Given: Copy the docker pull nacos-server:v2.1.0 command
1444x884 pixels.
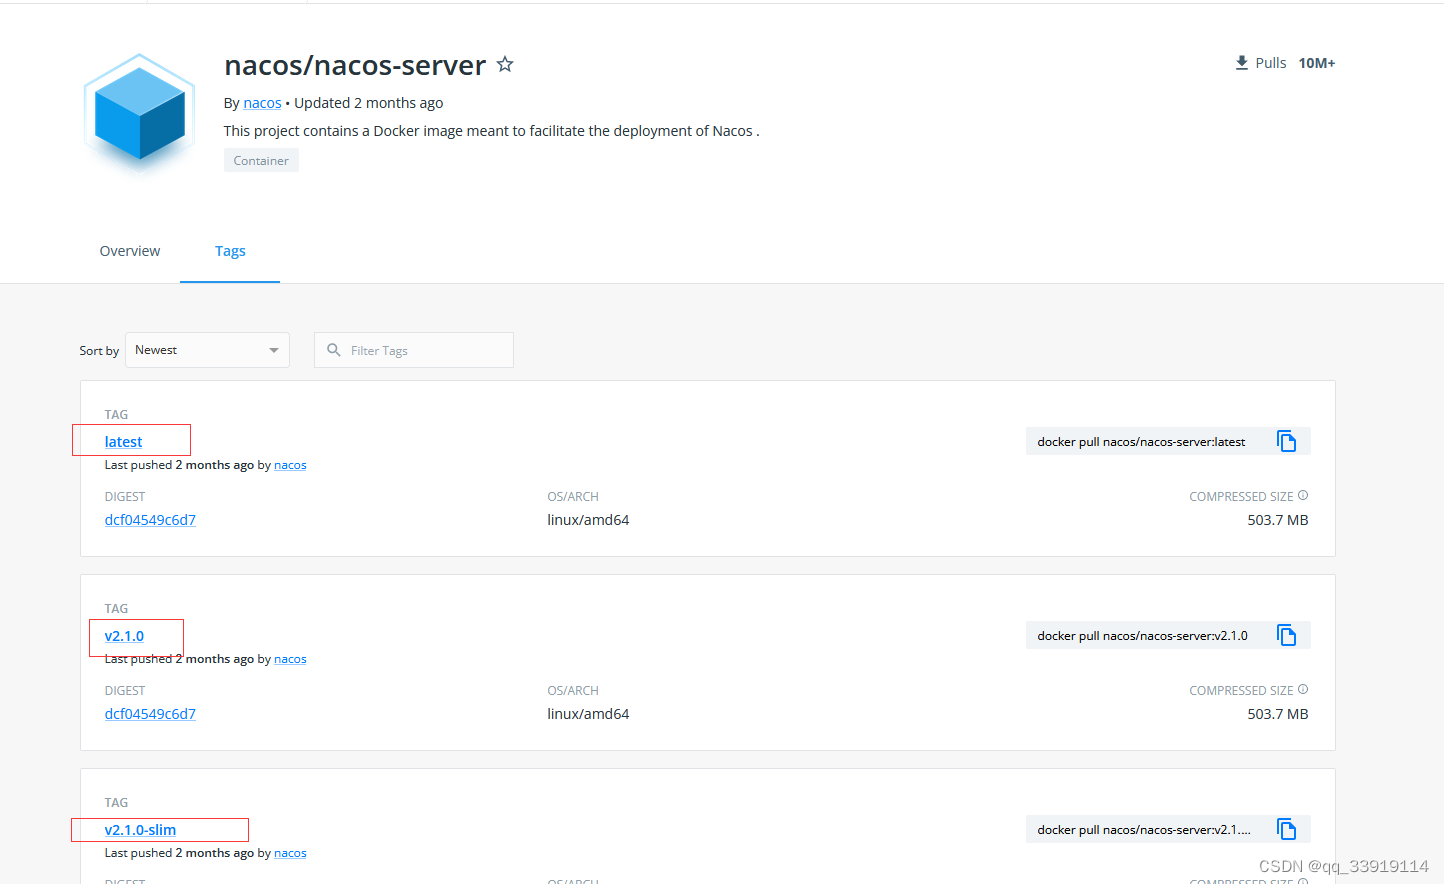Looking at the screenshot, I should point(1287,634).
